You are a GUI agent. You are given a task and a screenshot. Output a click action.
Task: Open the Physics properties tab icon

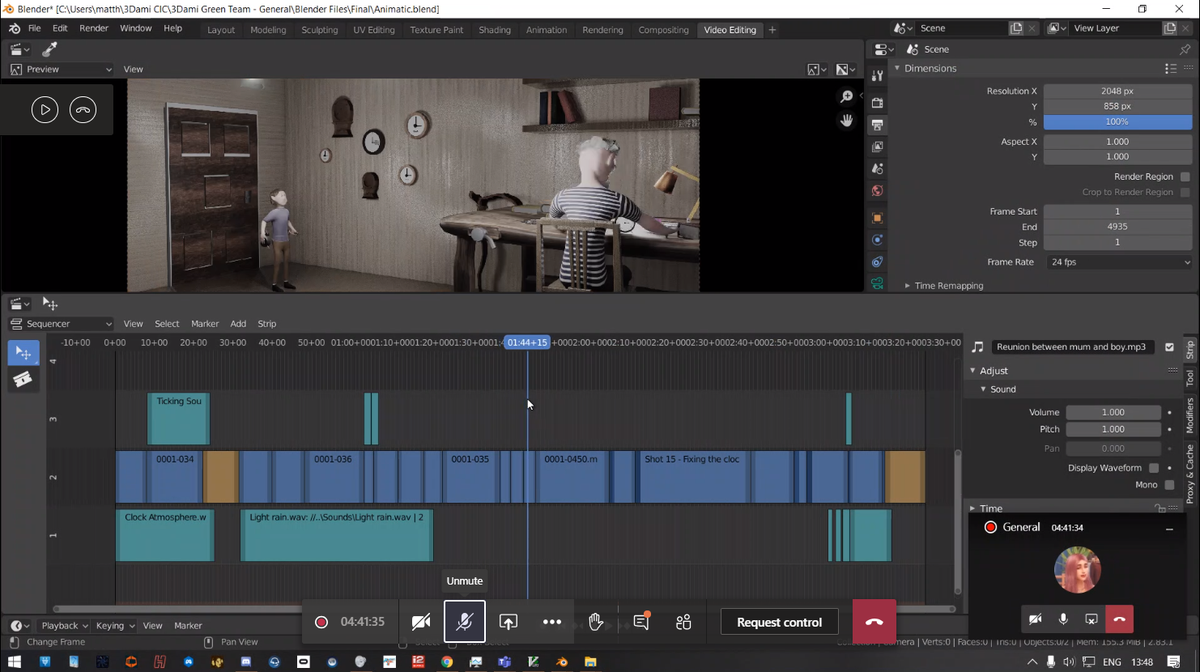(877, 240)
